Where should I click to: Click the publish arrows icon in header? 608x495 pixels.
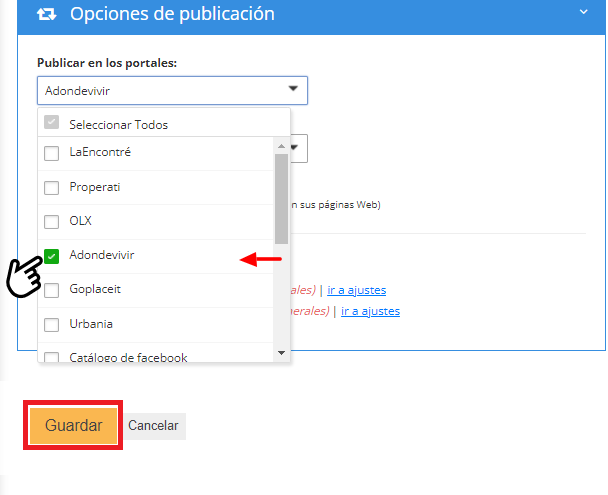(x=46, y=15)
